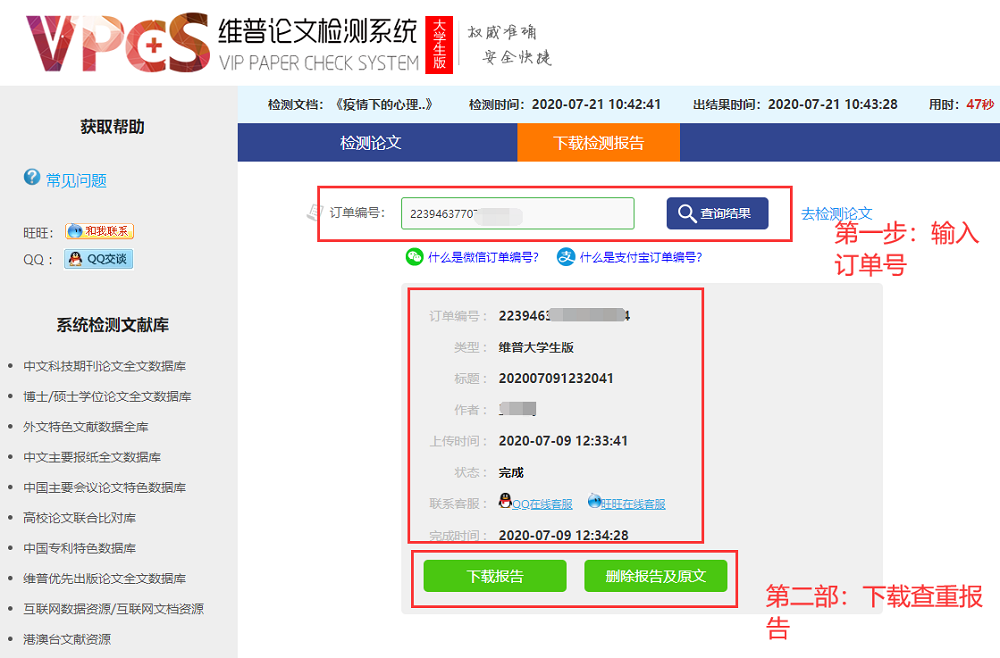Select 港澳台文献资源 entry
The image size is (1000, 658).
coord(67,639)
